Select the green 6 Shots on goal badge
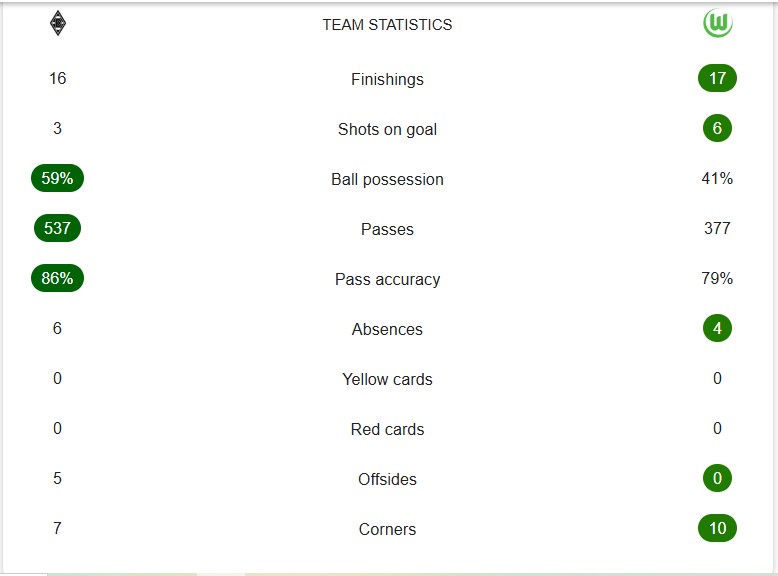This screenshot has width=778, height=576. pyautogui.click(x=717, y=128)
